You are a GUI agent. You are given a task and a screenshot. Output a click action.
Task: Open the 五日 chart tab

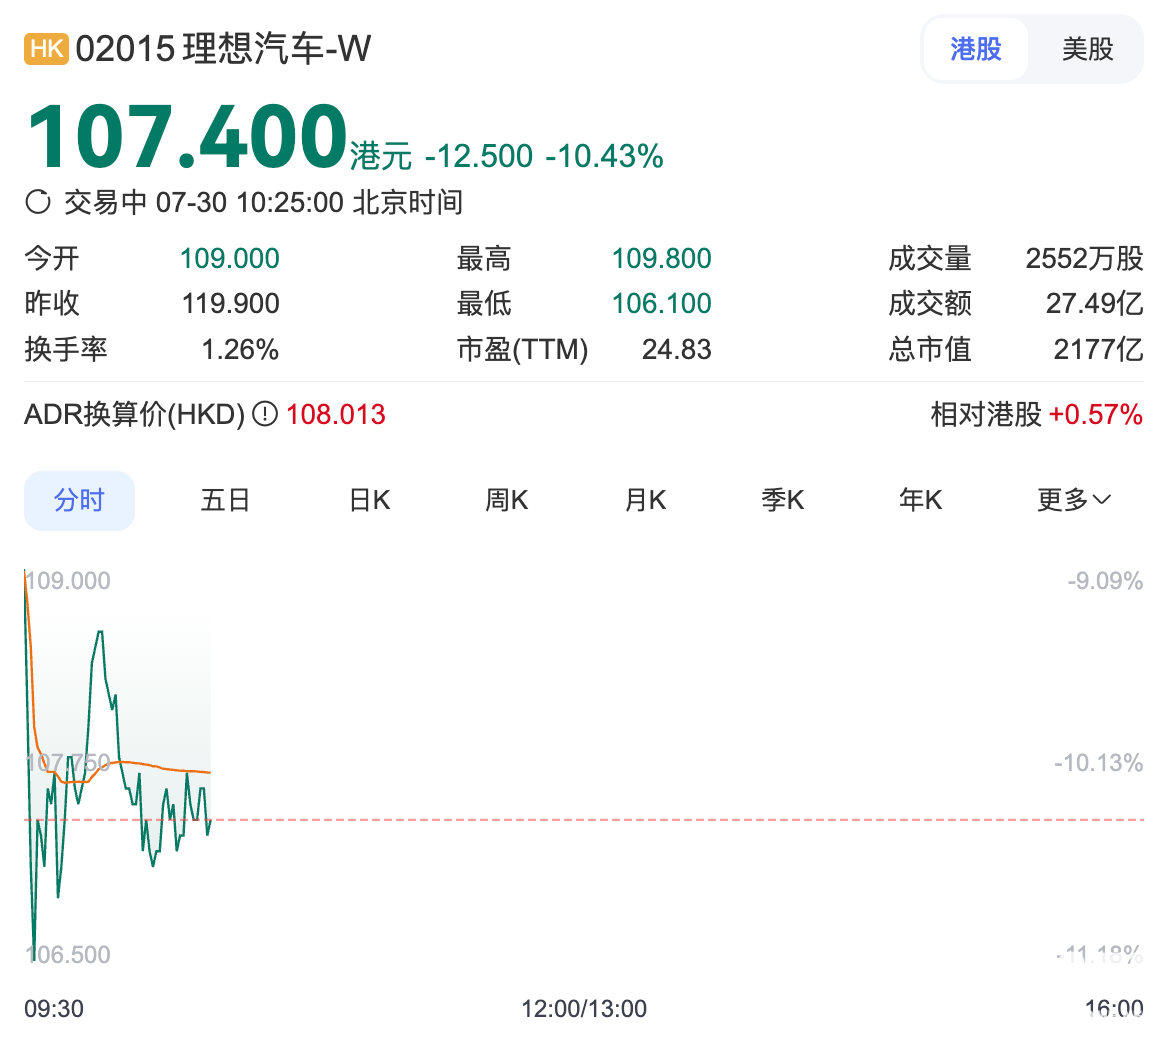225,500
